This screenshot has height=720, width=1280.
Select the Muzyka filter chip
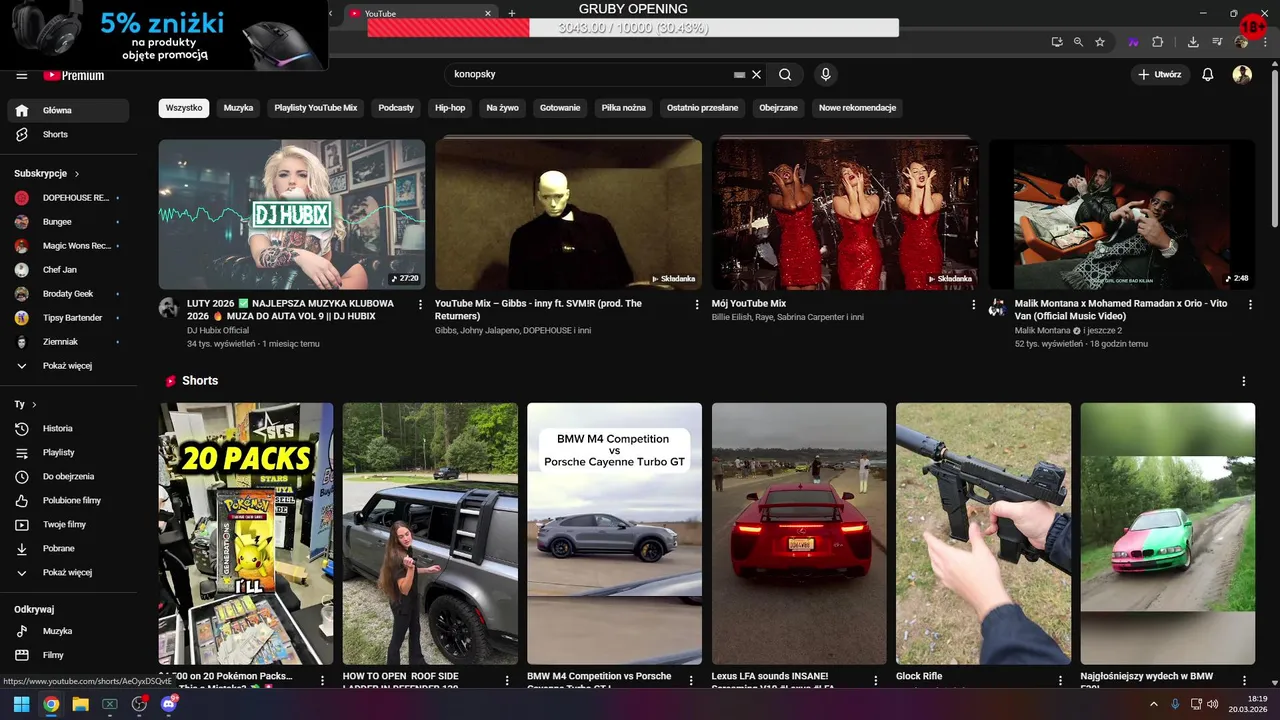[238, 108]
